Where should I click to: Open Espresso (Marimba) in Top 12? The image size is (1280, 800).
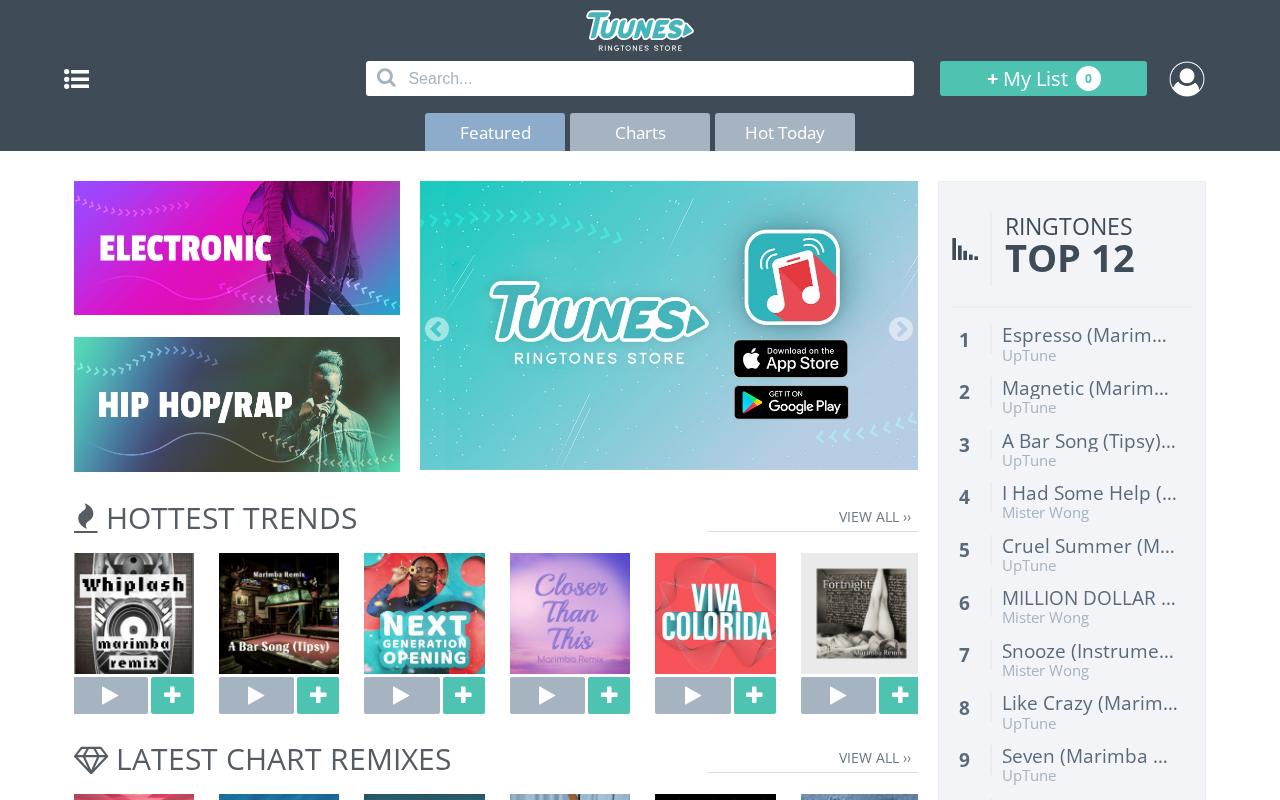pyautogui.click(x=1084, y=335)
